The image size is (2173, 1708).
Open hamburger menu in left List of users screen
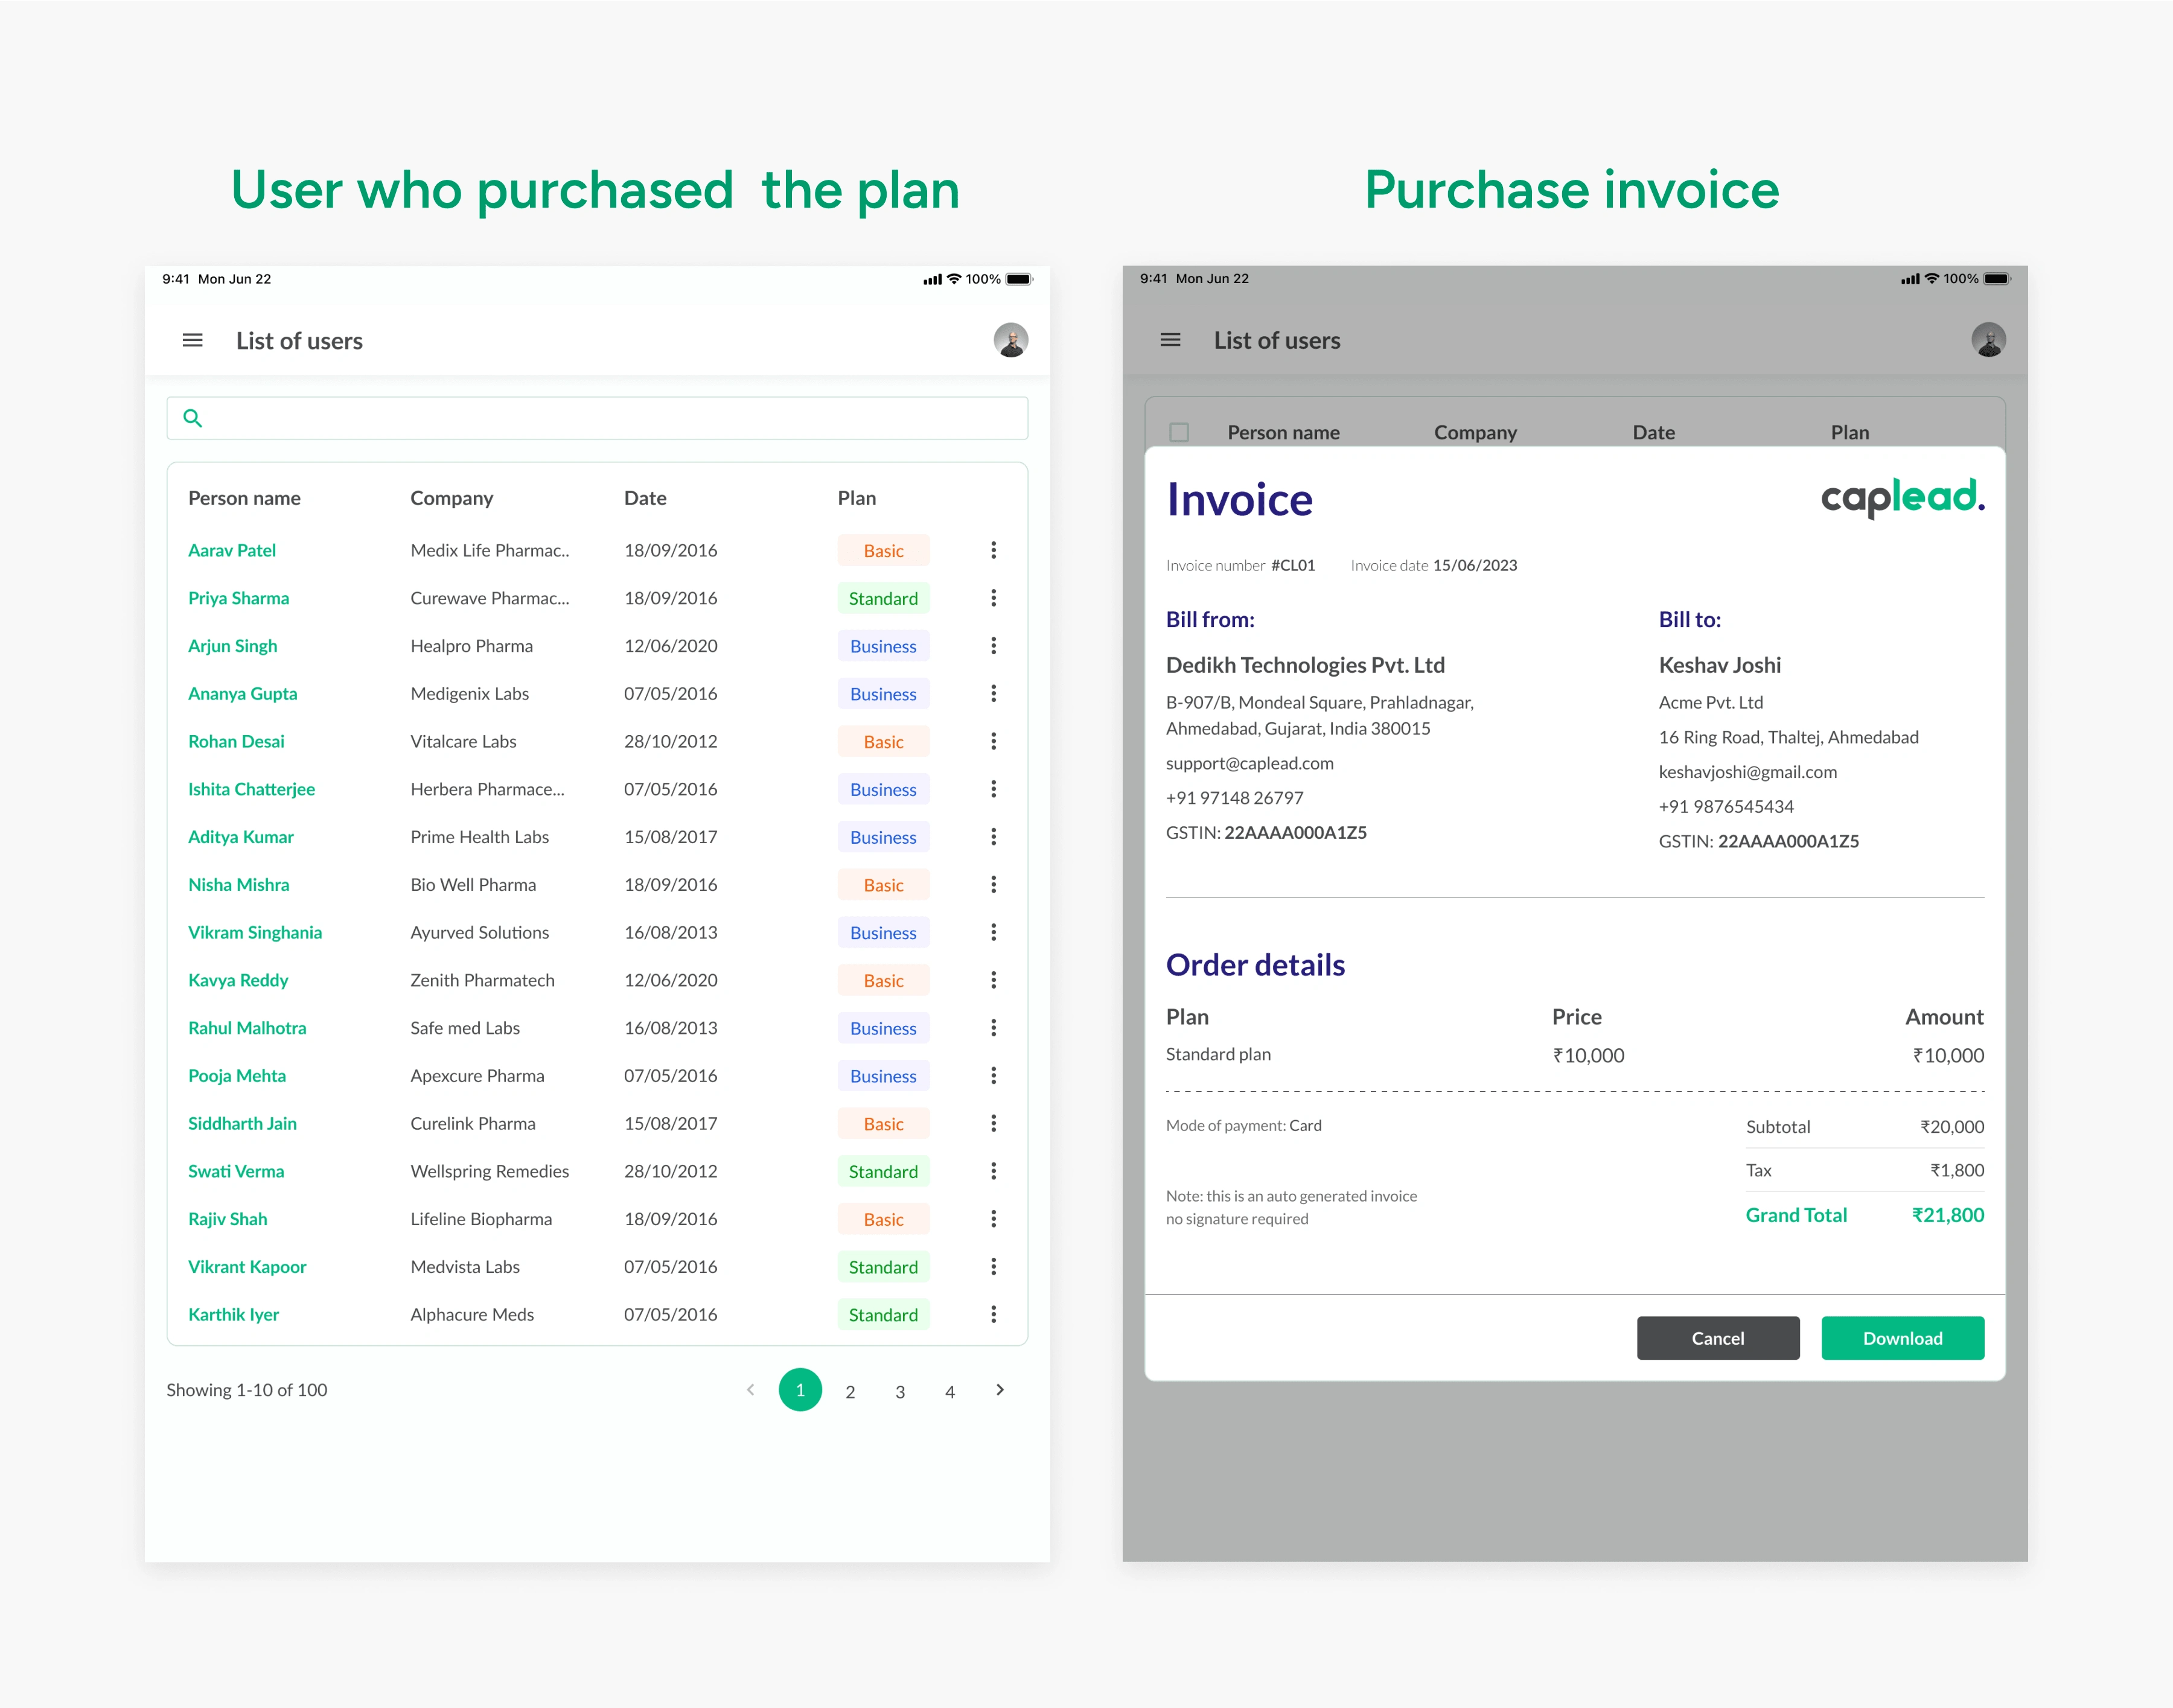[x=193, y=341]
